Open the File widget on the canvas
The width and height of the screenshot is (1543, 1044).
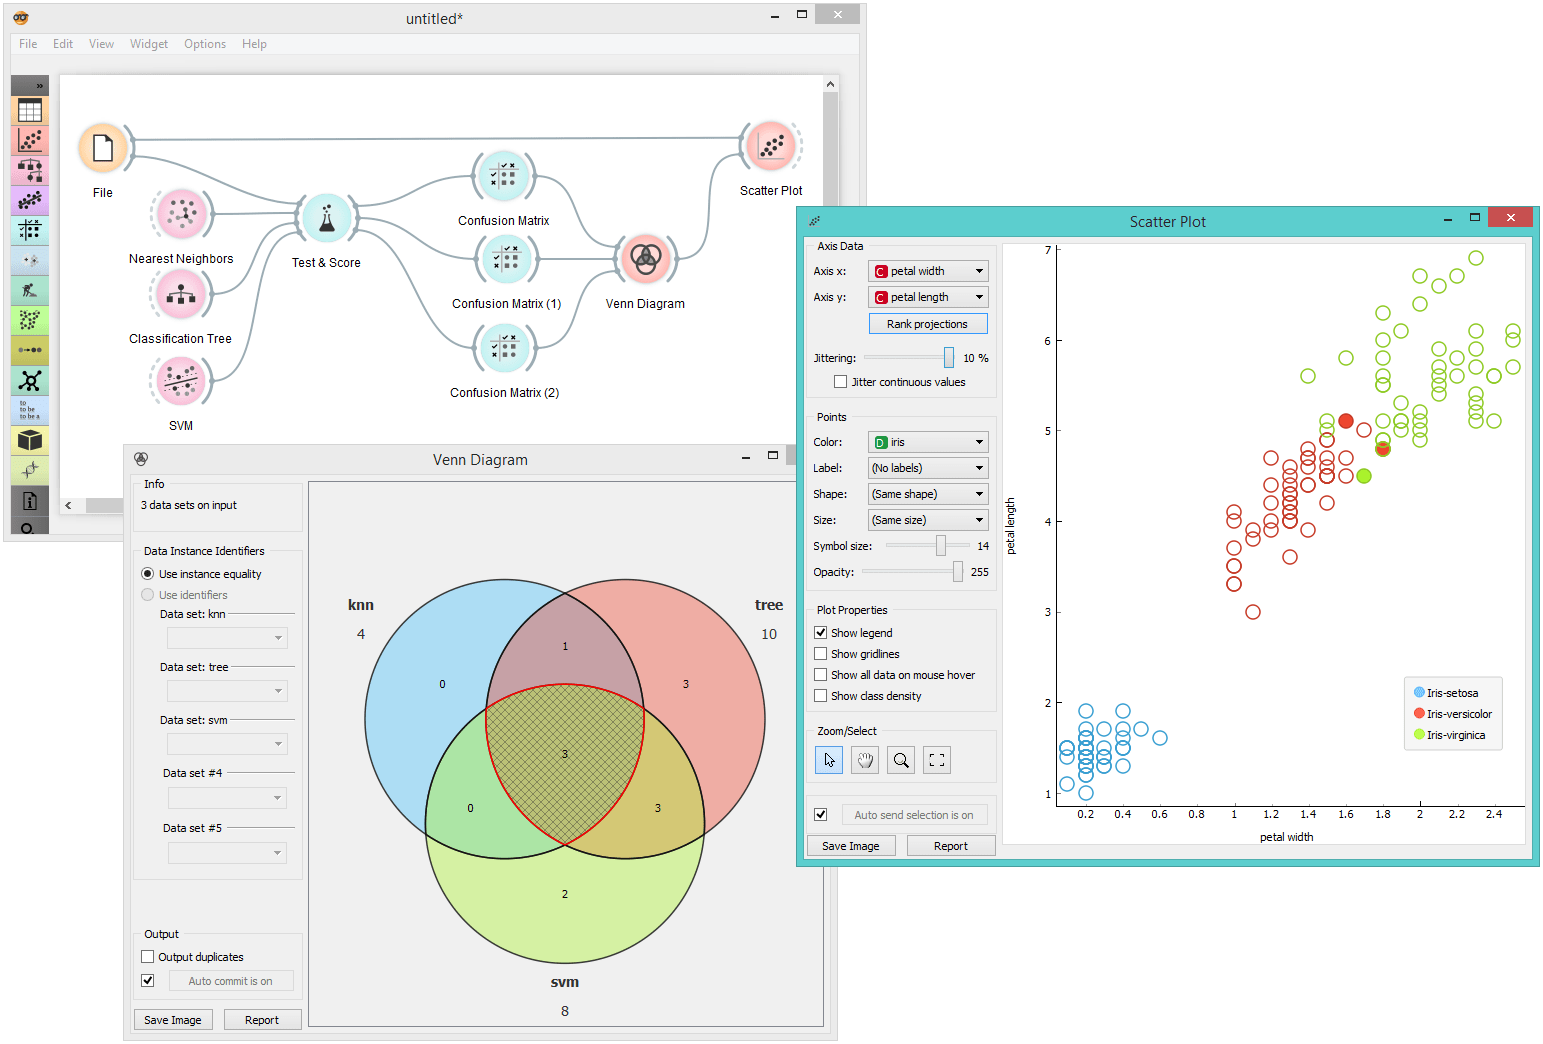103,146
